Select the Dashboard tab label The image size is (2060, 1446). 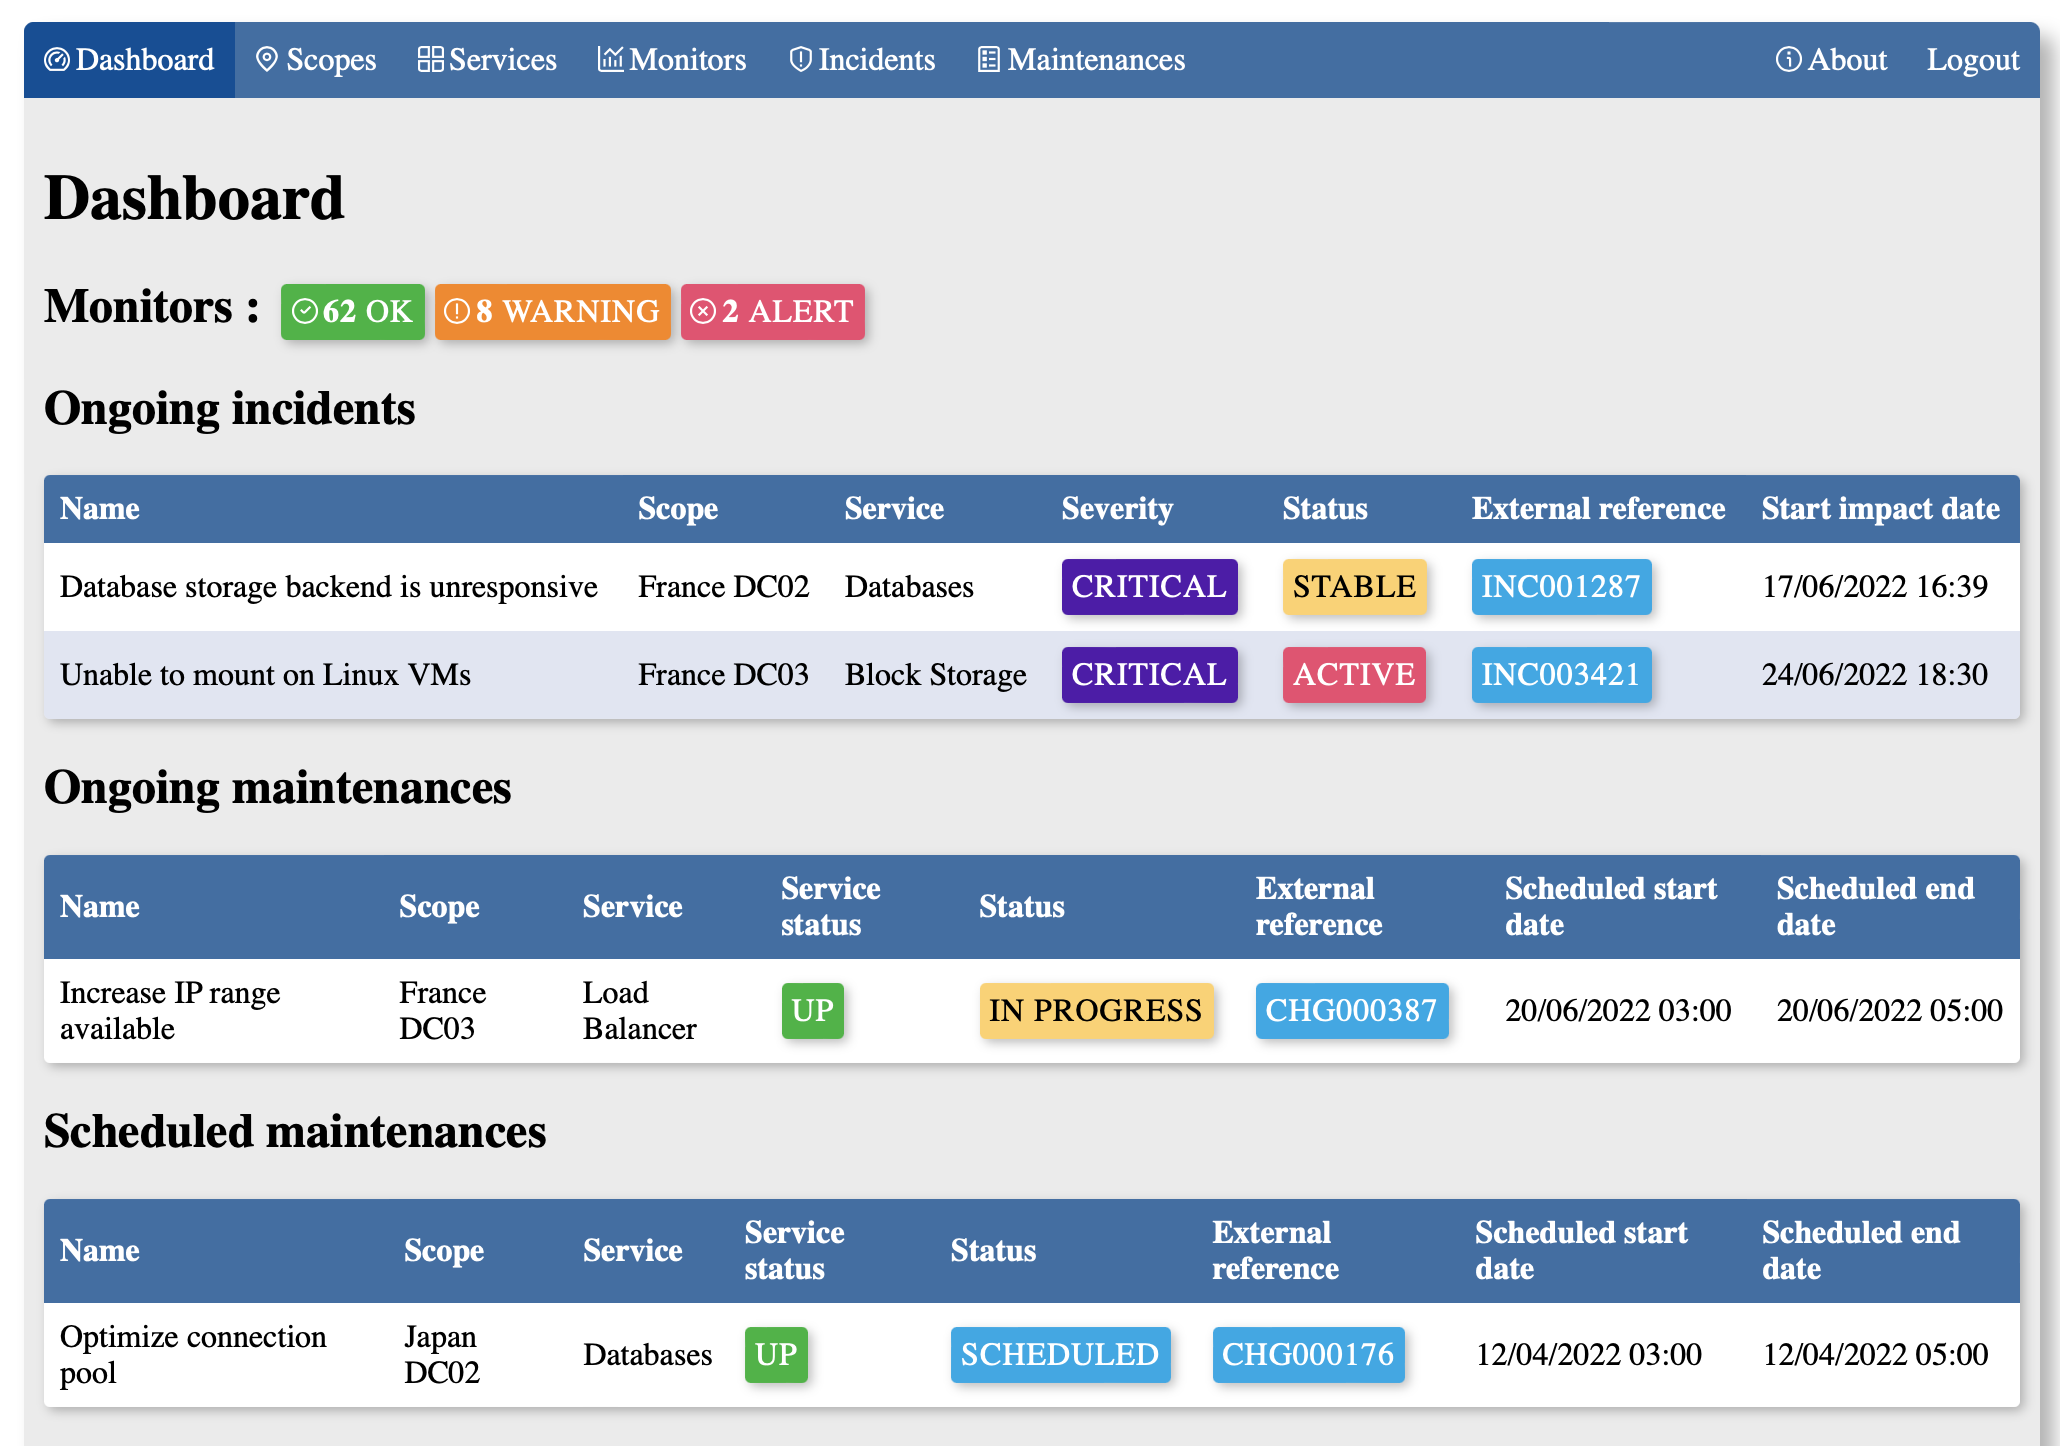[145, 60]
